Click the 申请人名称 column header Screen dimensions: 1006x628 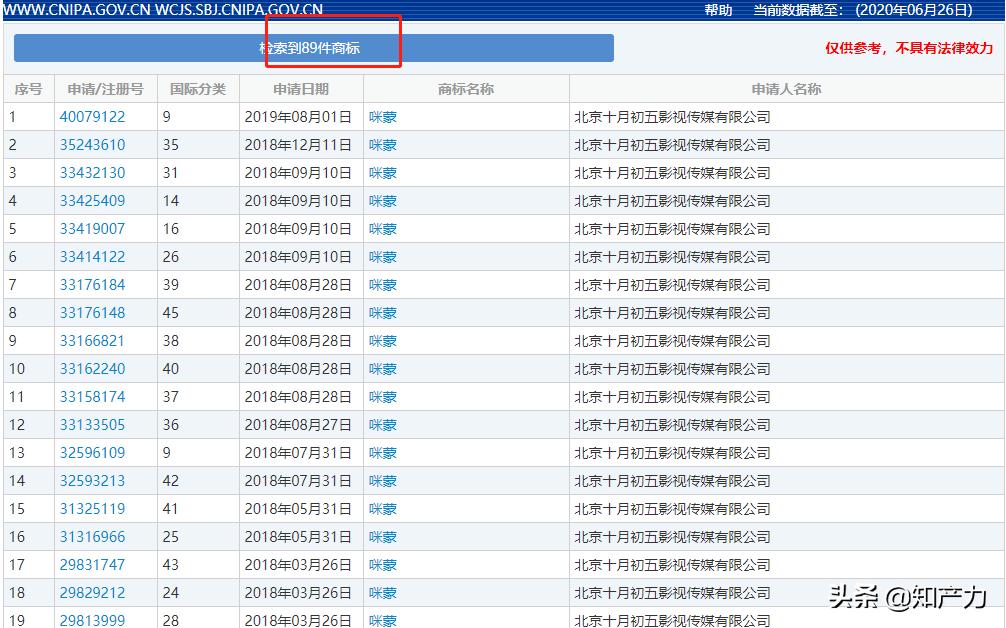pyautogui.click(x=787, y=89)
